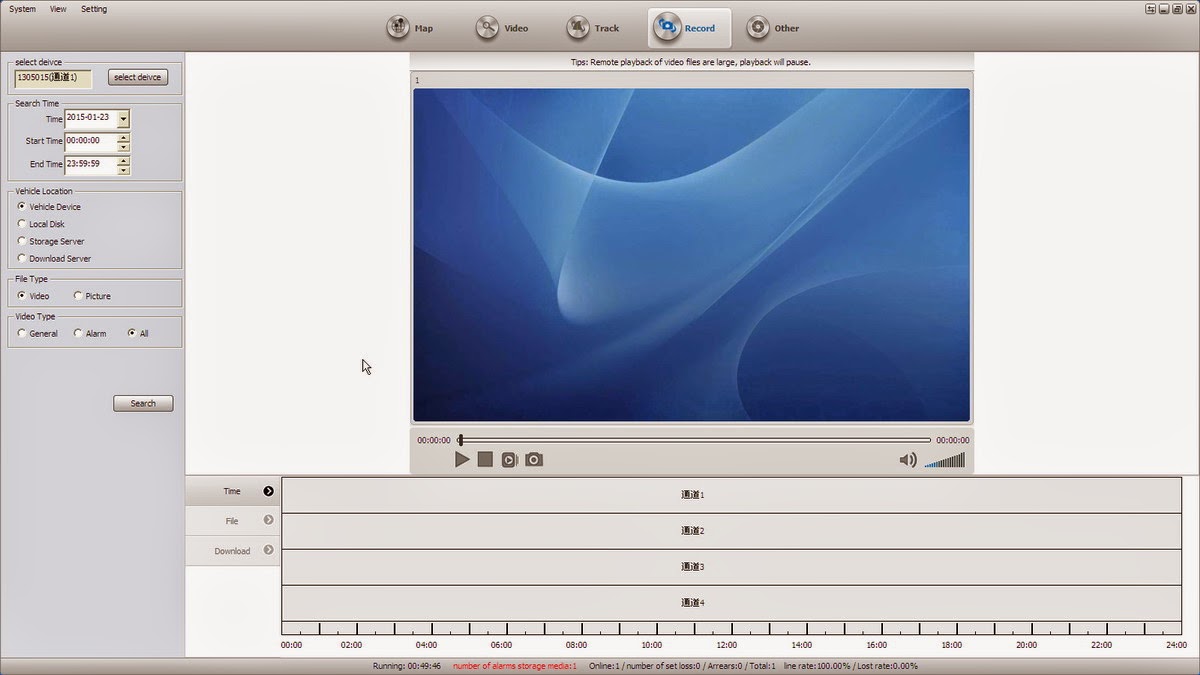Screen dimensions: 1200x675
Task: Click the select deivce button
Action: tap(138, 77)
